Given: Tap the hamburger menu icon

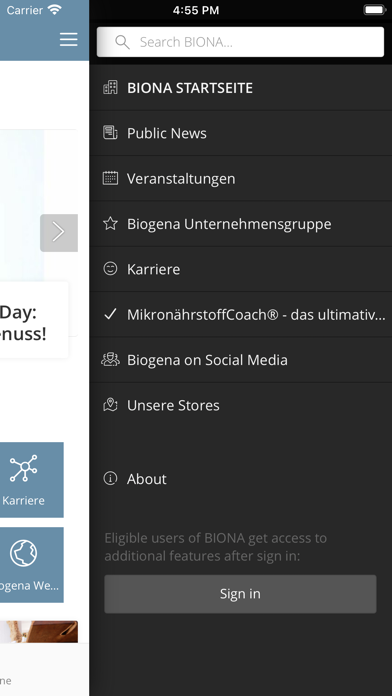Looking at the screenshot, I should coord(69,40).
